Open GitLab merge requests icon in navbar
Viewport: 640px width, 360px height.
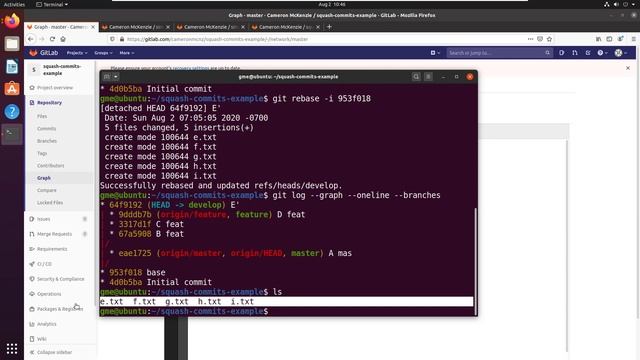tap(575, 53)
